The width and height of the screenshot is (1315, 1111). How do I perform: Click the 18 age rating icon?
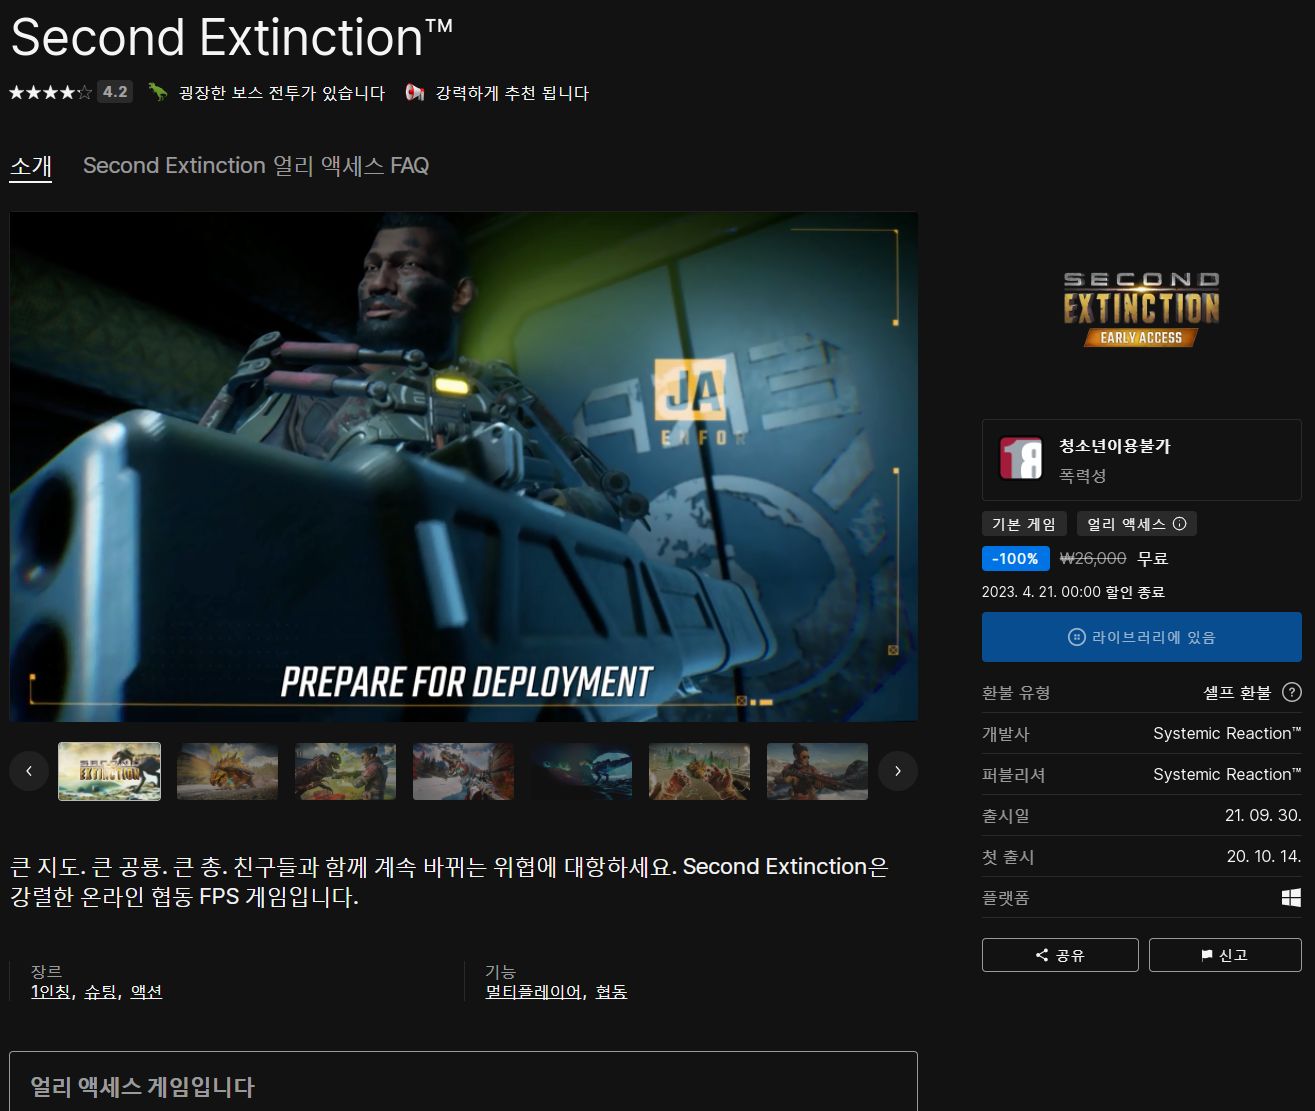(1021, 459)
